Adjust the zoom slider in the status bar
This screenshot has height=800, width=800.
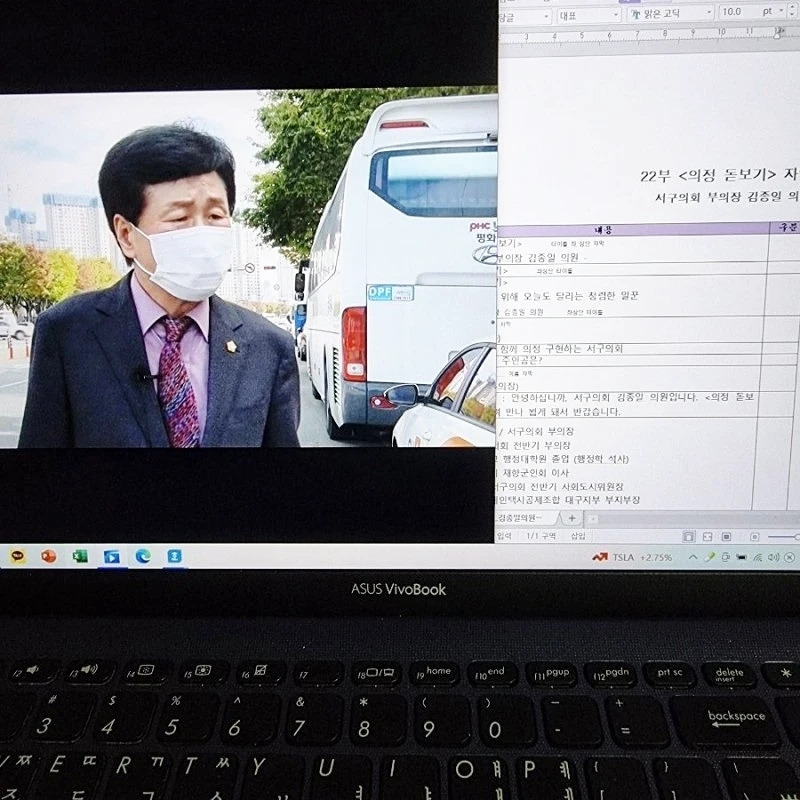point(784,537)
